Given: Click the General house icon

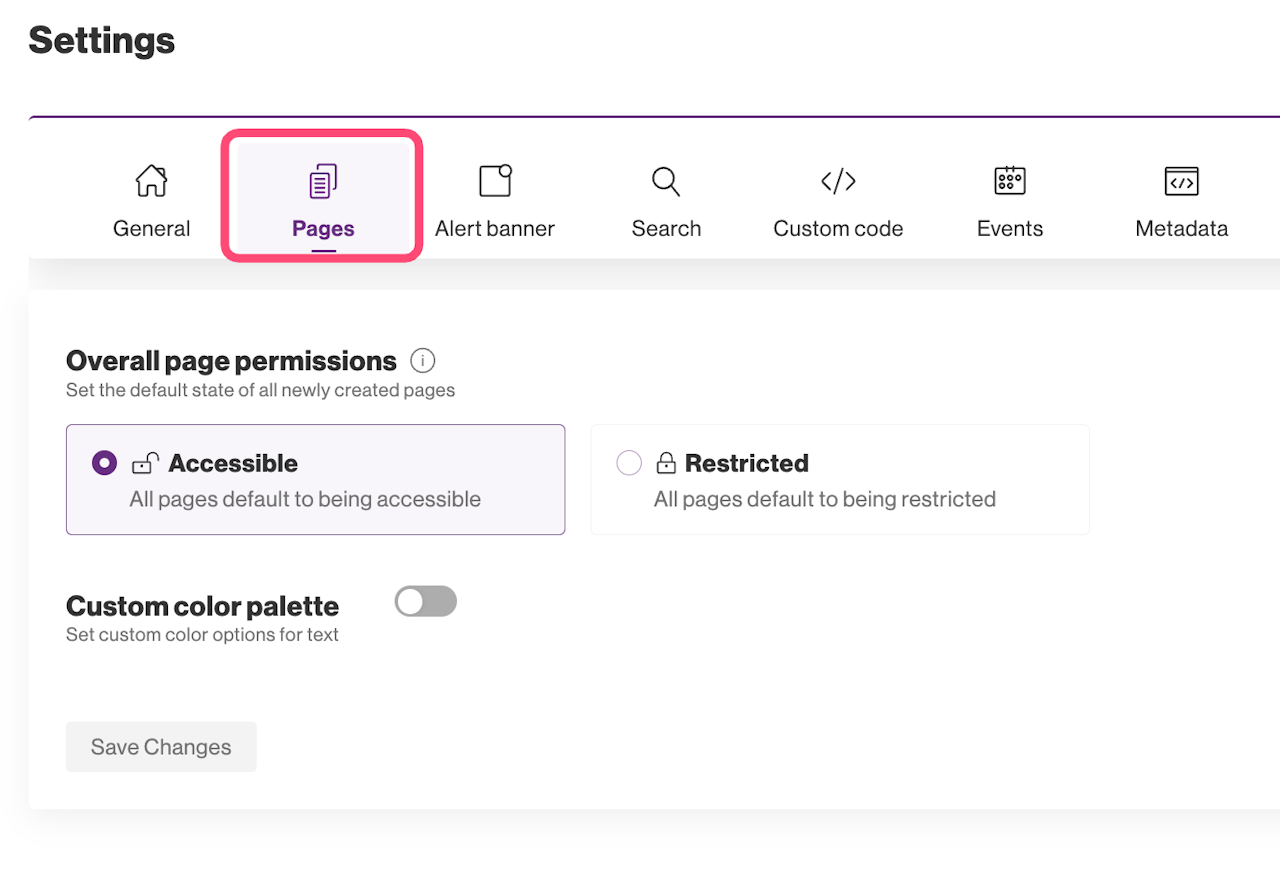Looking at the screenshot, I should [x=152, y=181].
